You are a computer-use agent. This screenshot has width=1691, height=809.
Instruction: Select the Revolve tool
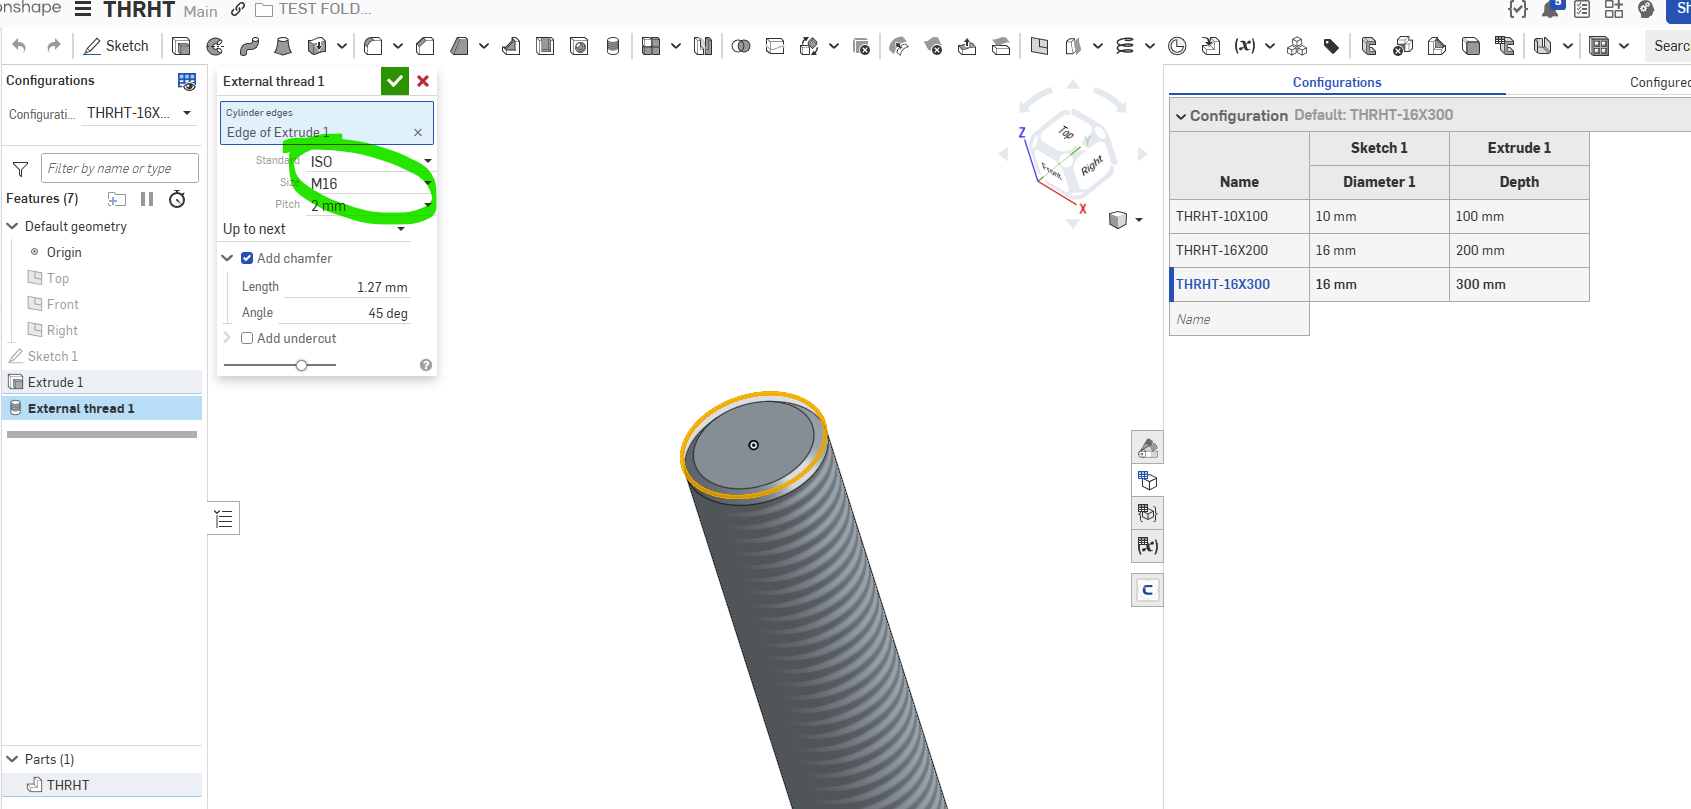click(x=215, y=46)
